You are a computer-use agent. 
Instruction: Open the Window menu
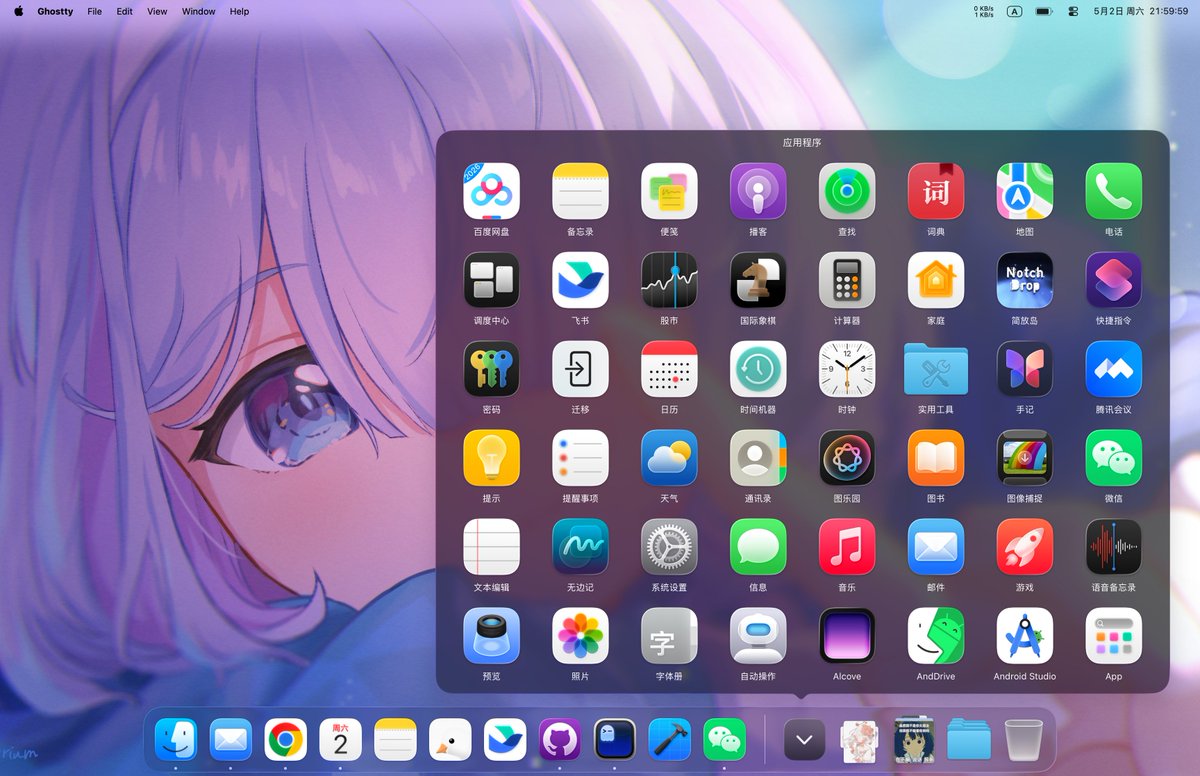198,11
